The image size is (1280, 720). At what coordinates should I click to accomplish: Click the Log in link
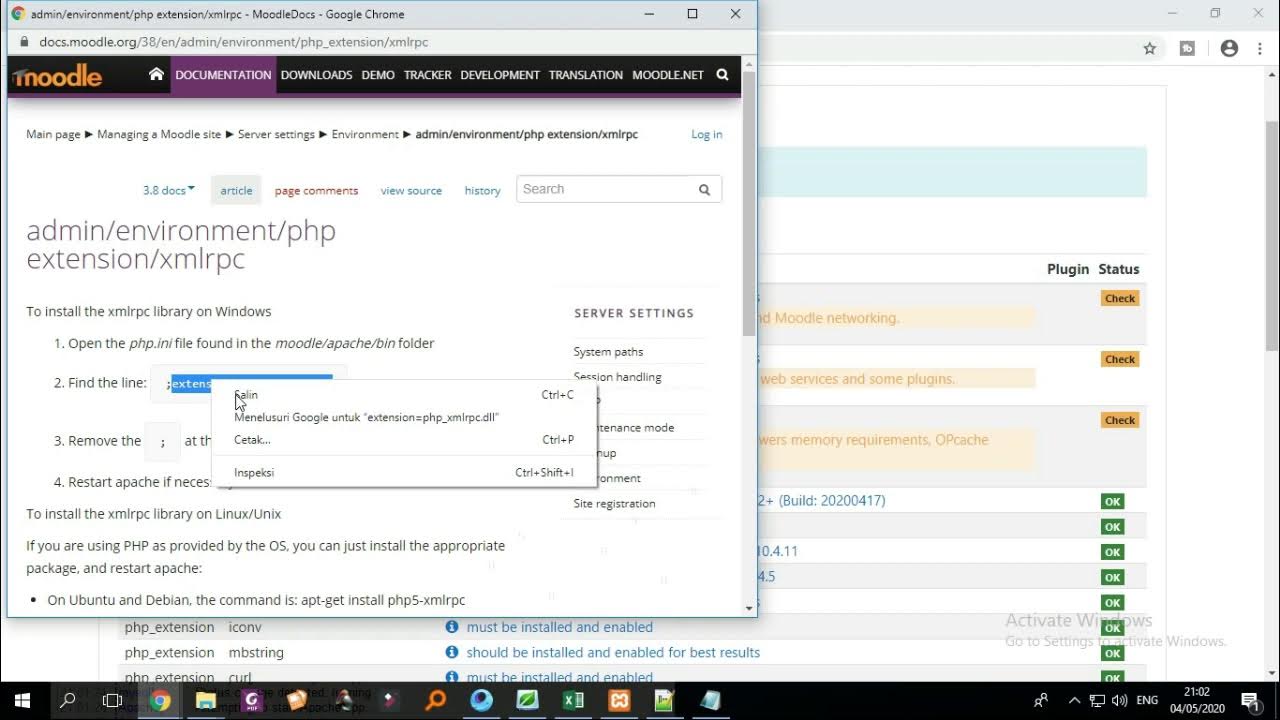[x=706, y=134]
